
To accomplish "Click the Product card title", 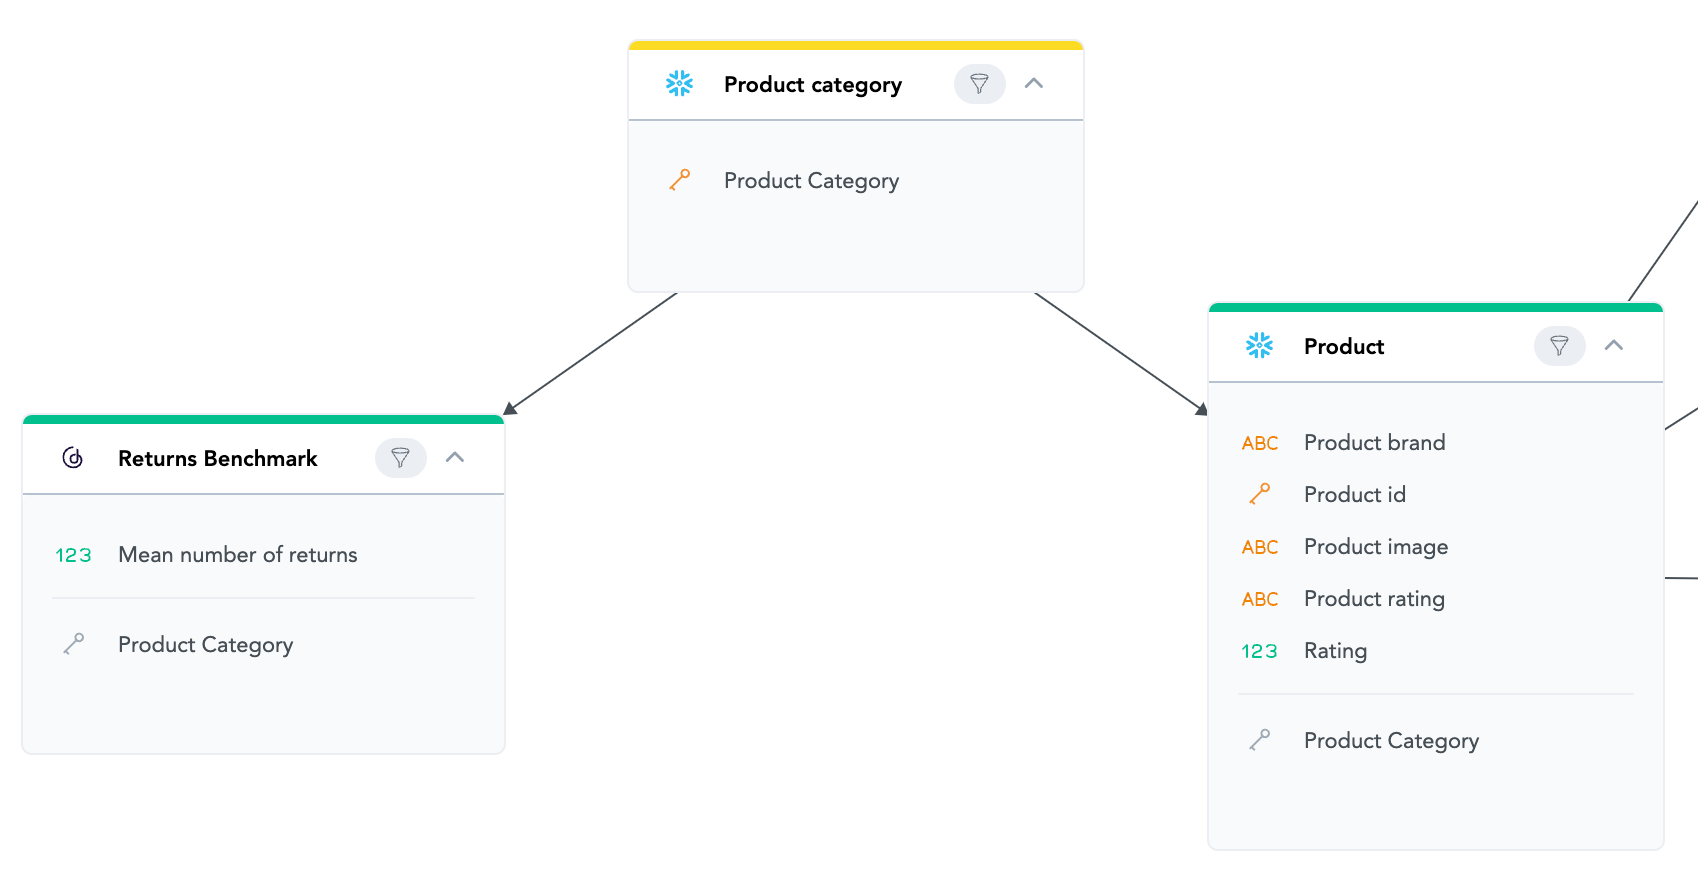I will [1343, 347].
